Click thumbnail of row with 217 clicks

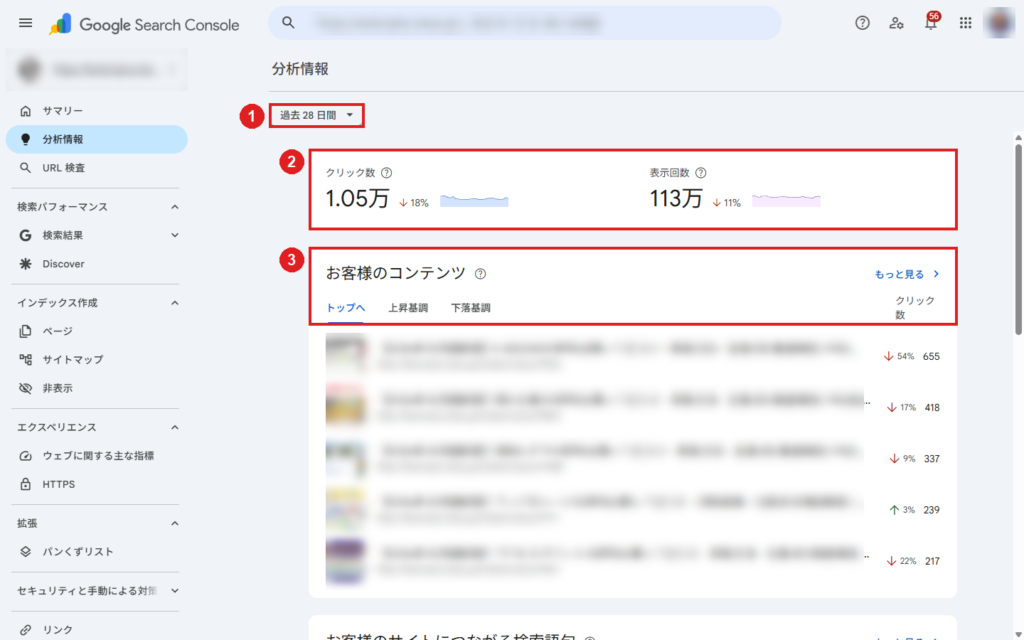coord(346,560)
